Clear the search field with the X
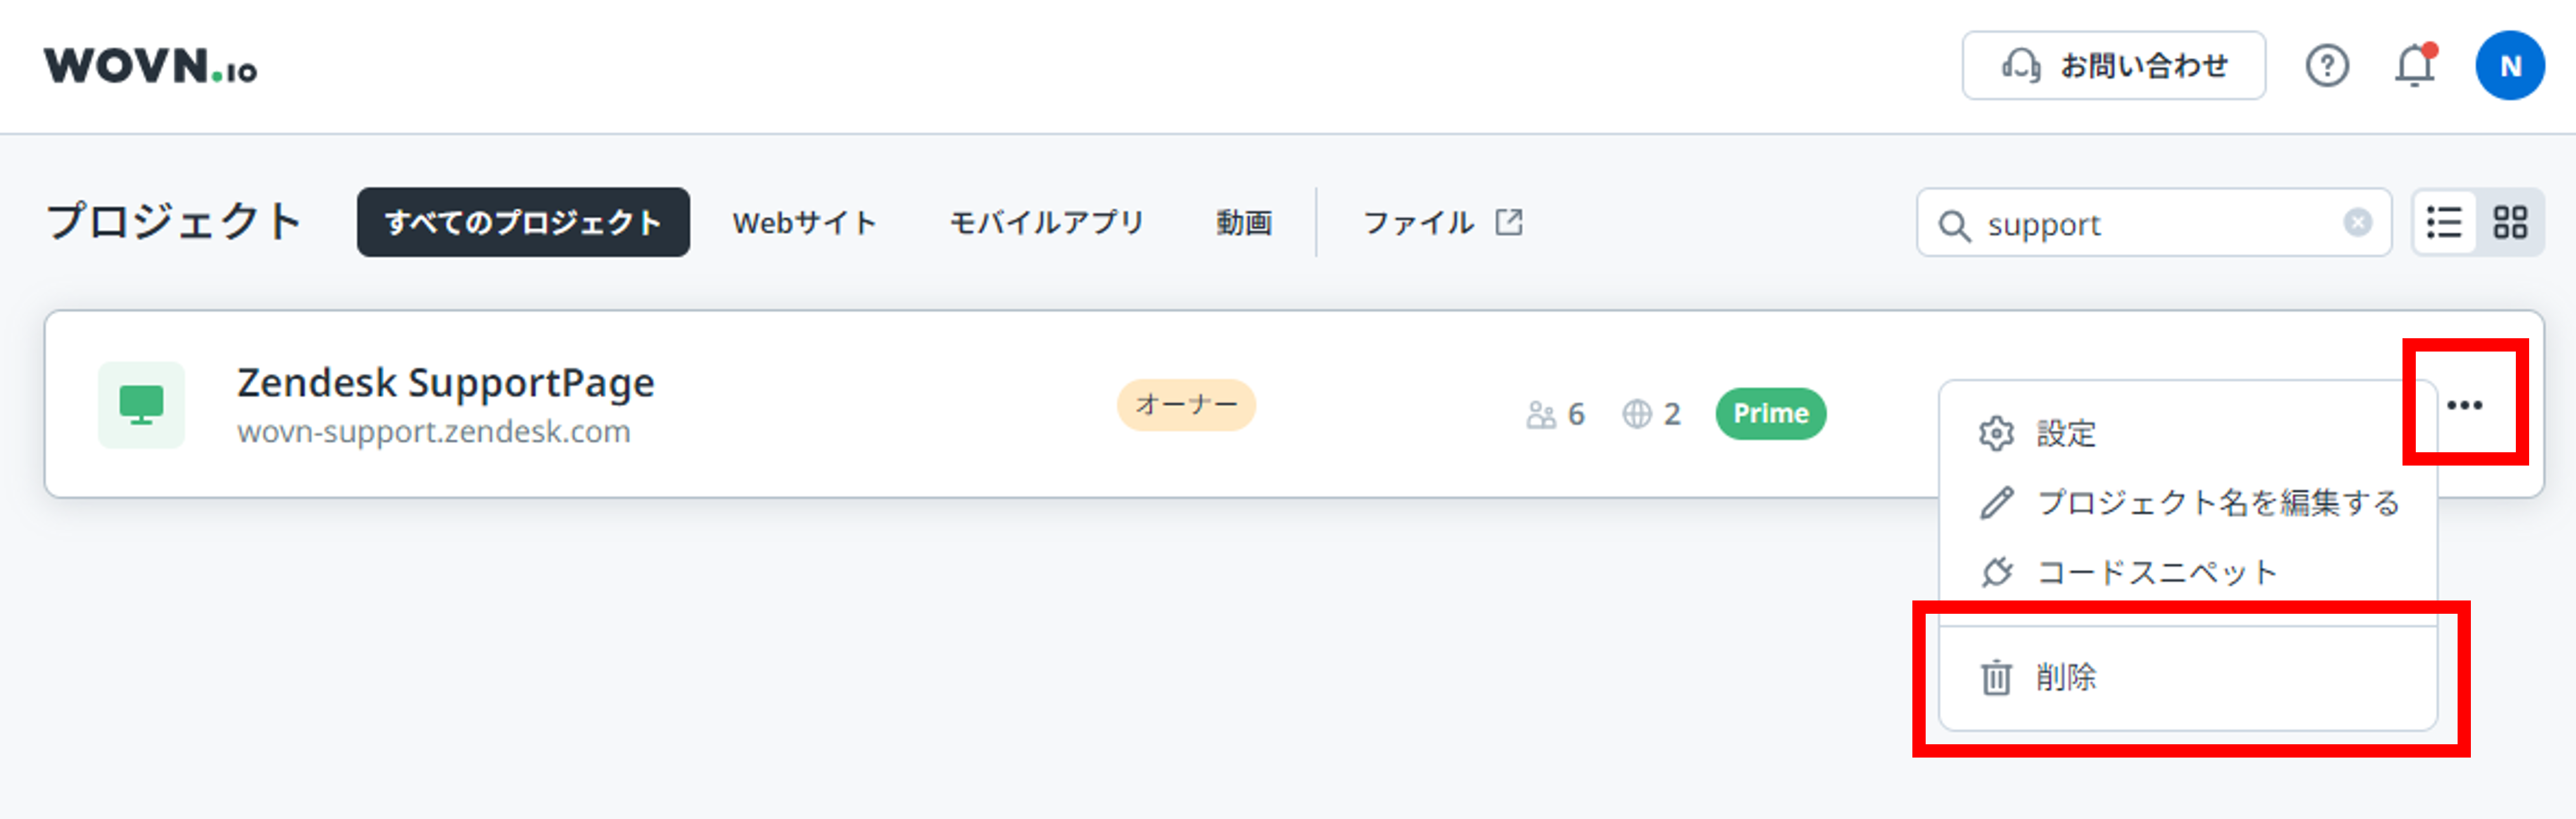Screen dimensions: 2576x819 [x=2358, y=222]
